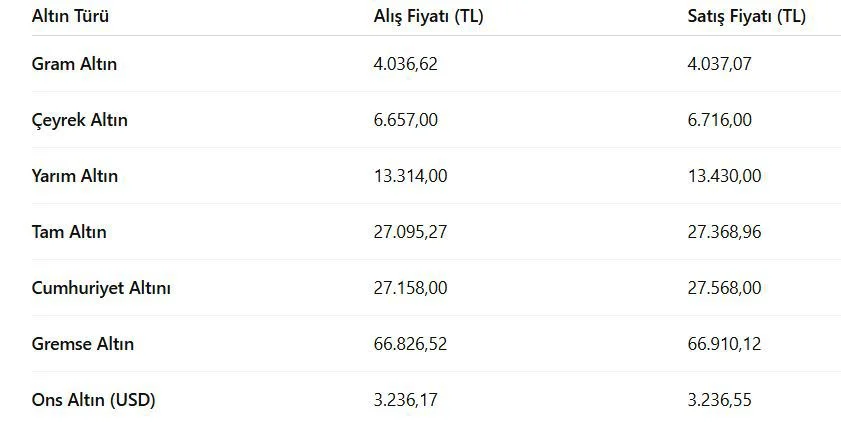Viewport: 841px width, 441px height.
Task: Click Yarım Altın selling price 13.430,00
Action: coord(724,176)
